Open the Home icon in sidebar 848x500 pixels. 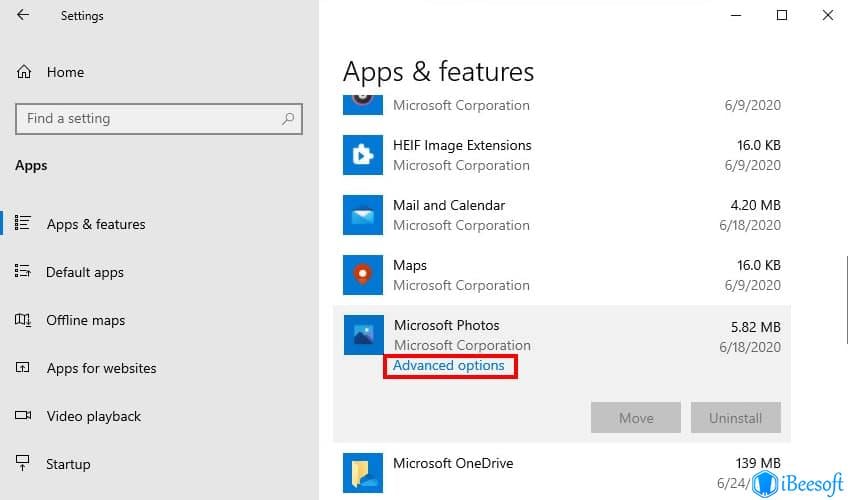click(24, 72)
